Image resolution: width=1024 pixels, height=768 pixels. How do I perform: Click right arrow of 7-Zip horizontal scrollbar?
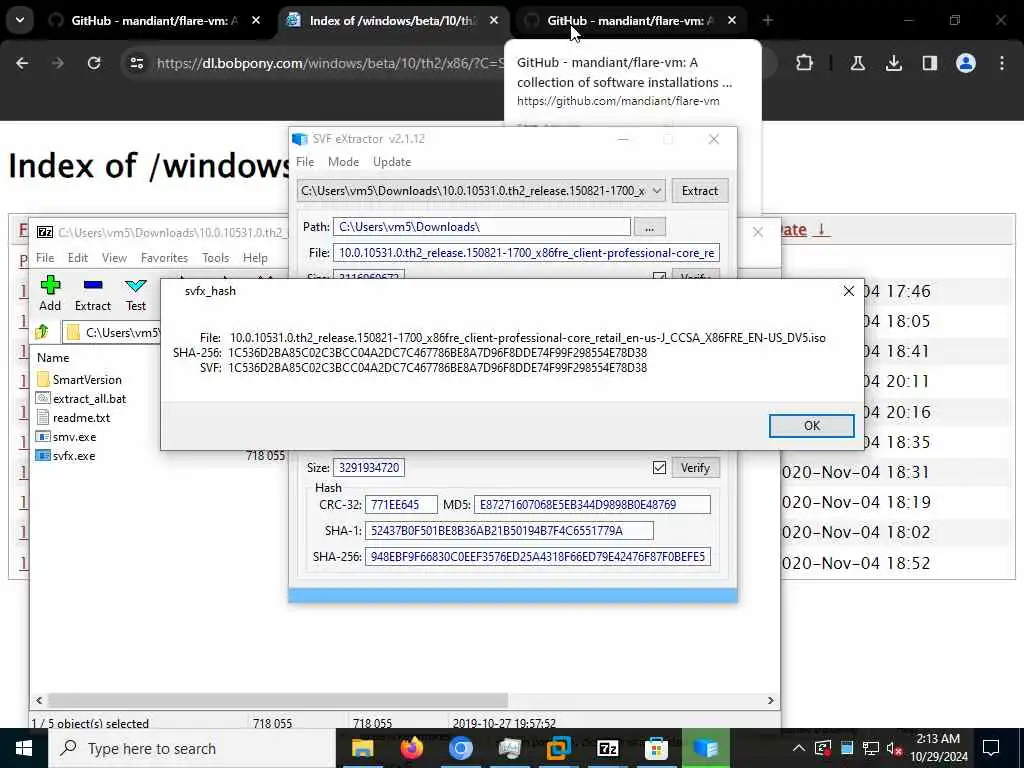tap(771, 700)
